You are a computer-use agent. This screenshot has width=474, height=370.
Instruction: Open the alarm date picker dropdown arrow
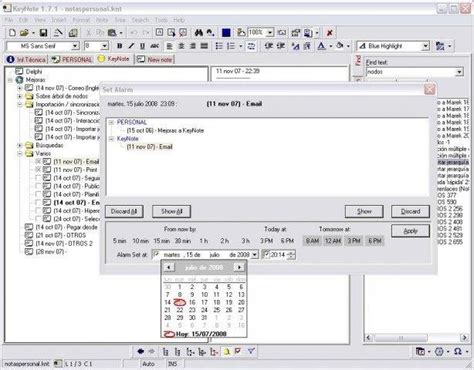(254, 255)
